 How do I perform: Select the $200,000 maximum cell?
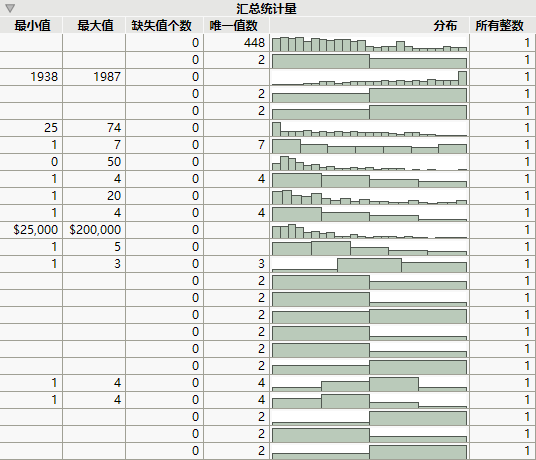click(x=95, y=230)
